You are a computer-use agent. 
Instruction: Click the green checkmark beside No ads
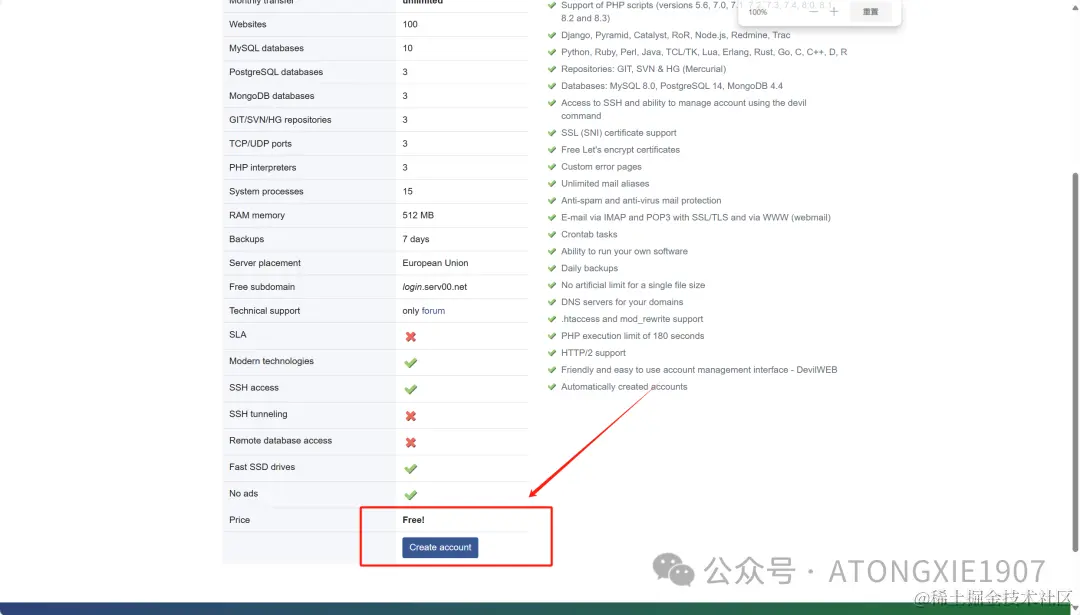[411, 495]
